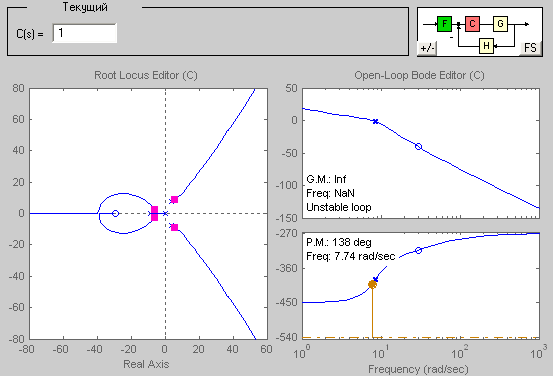Click the orange phase margin marker dot

click(372, 284)
